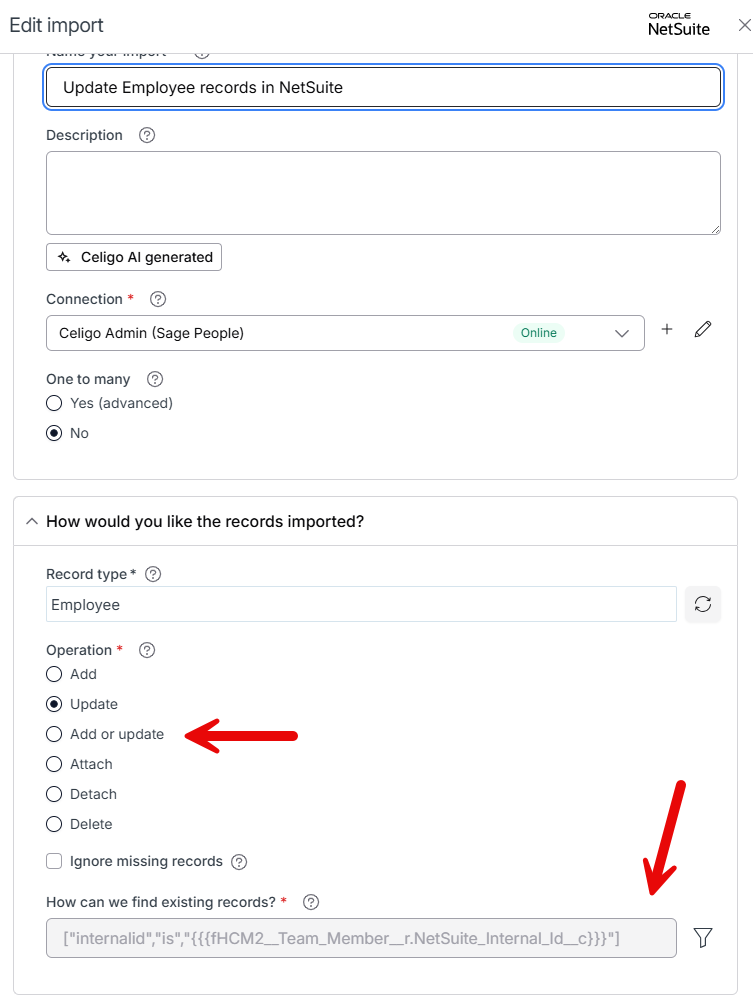
Task: Open the Record type Employee combo box
Action: [361, 604]
